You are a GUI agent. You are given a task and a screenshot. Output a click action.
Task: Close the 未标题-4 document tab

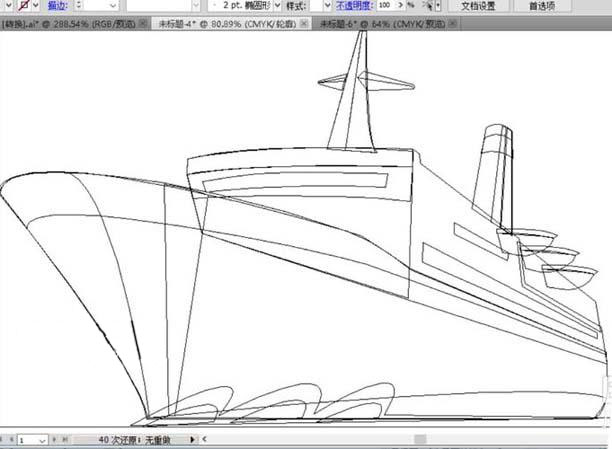[x=304, y=24]
